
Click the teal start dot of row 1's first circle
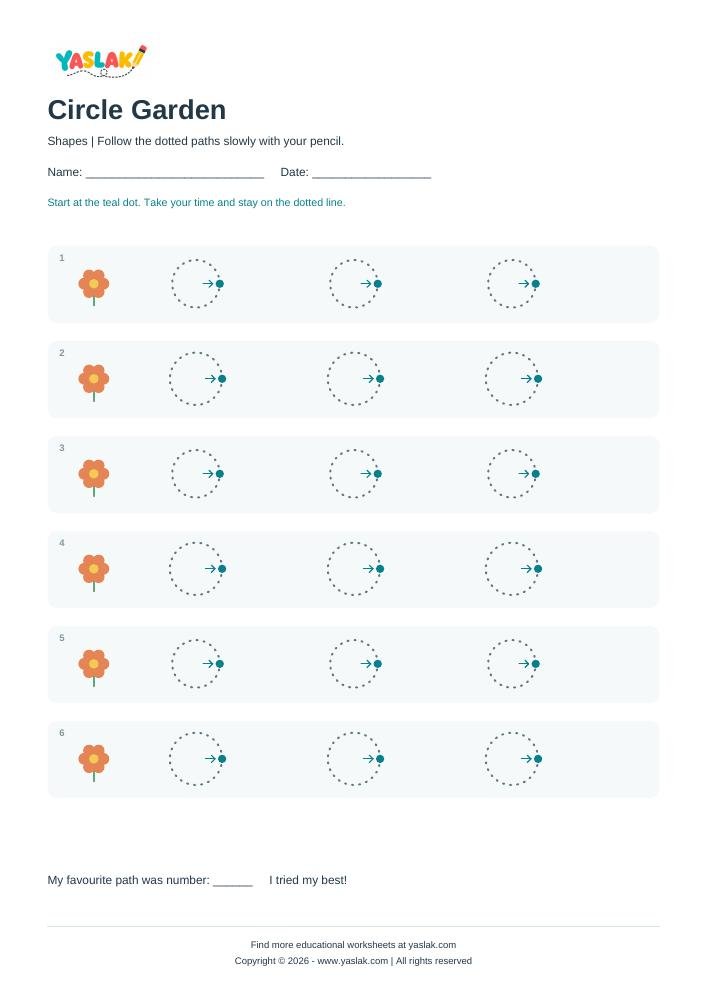tap(219, 284)
